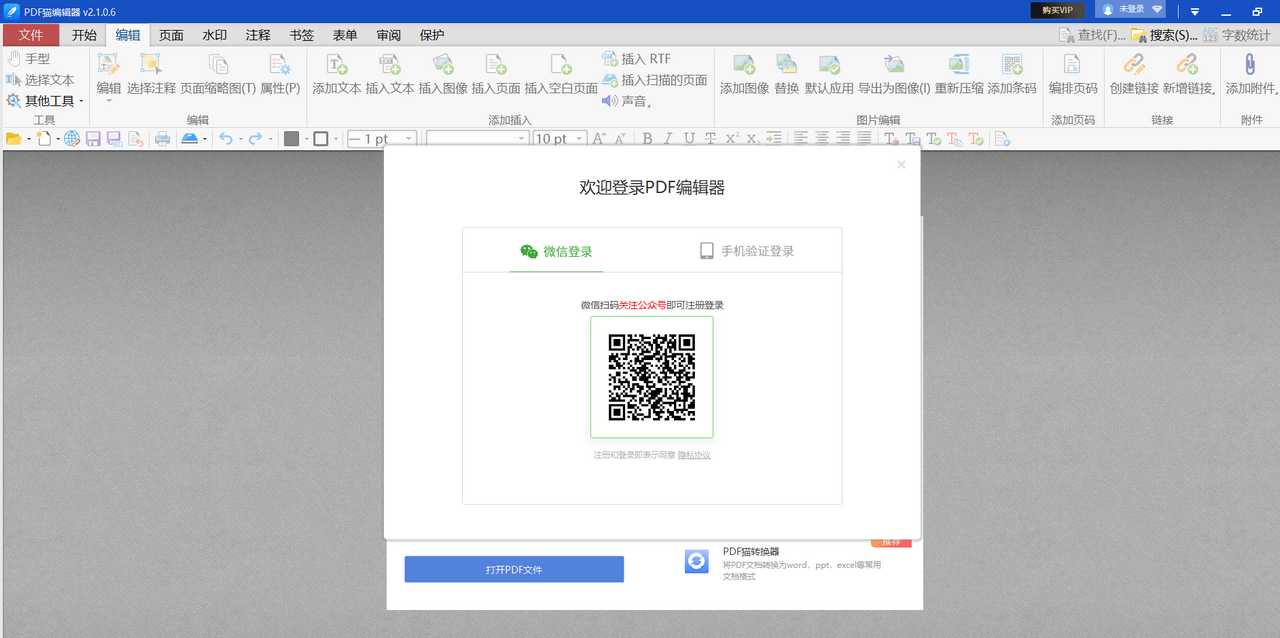The width and height of the screenshot is (1280, 638).
Task: Open the 隐私协议 privacy link
Action: coord(692,453)
